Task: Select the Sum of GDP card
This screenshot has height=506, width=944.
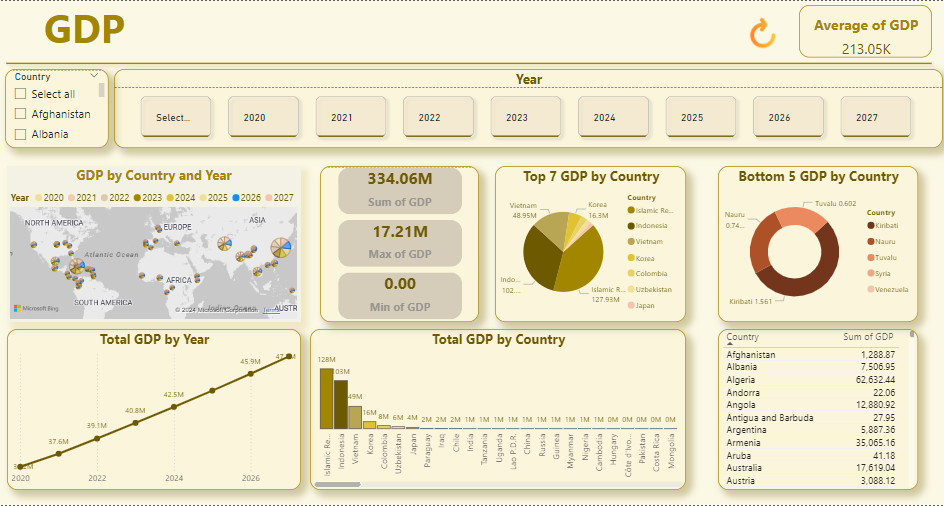Action: coord(400,190)
